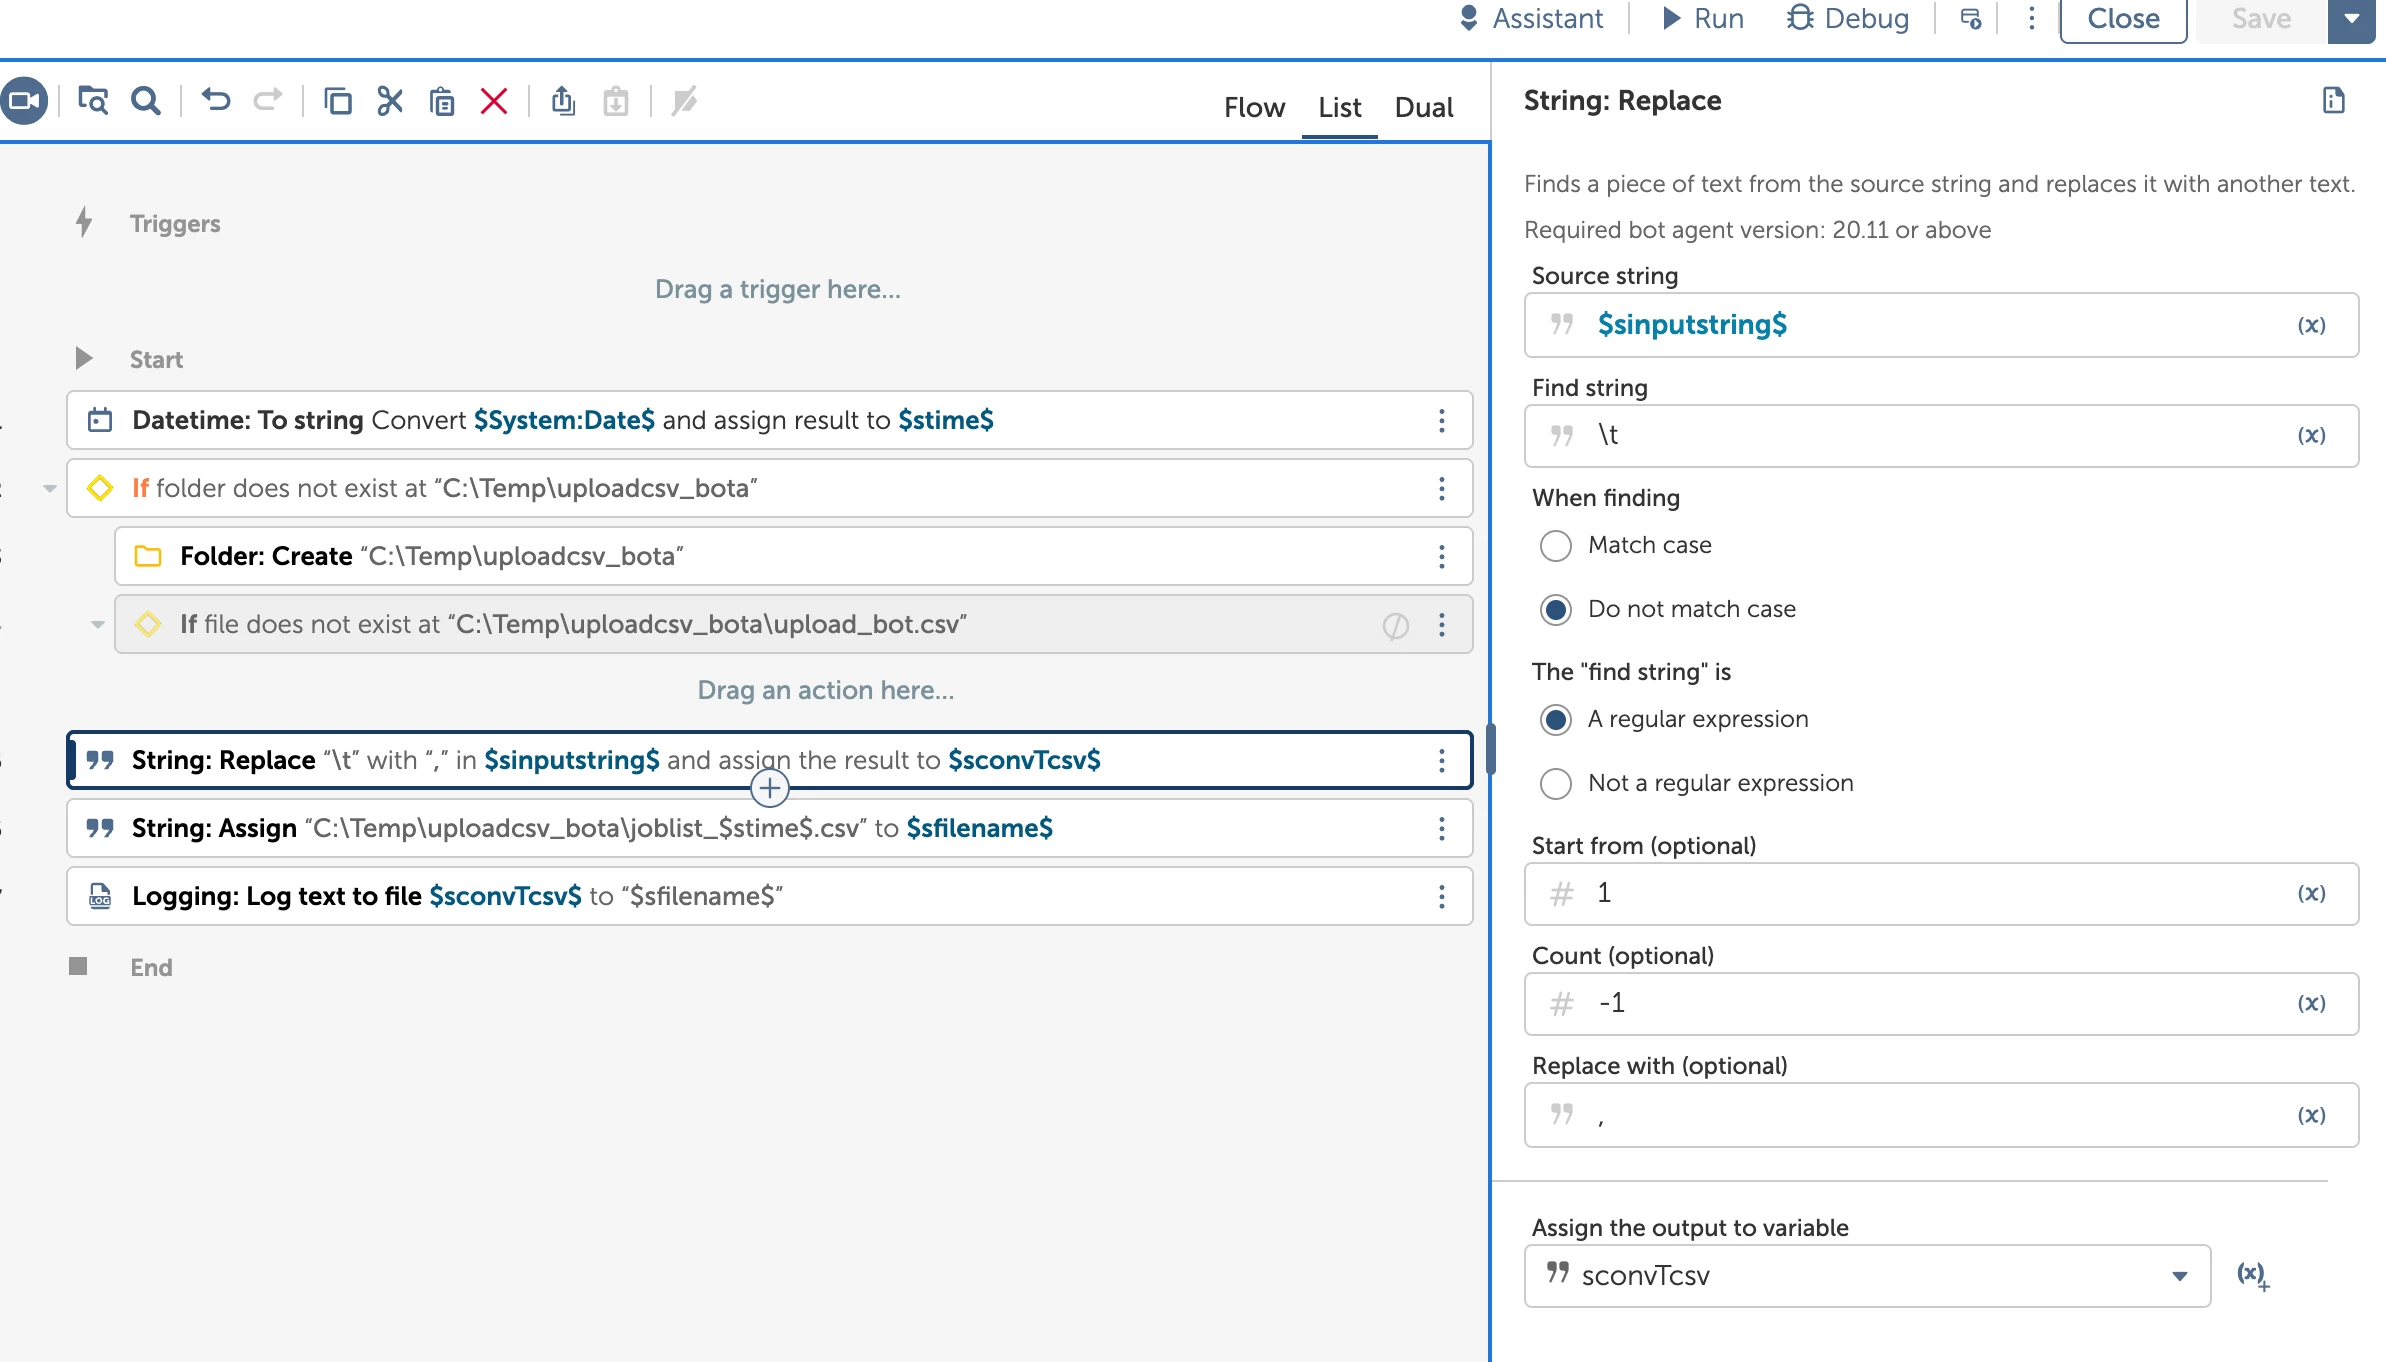Open the variables panel icon in header
The width and height of the screenshot is (2386, 1362).
point(1970,19)
